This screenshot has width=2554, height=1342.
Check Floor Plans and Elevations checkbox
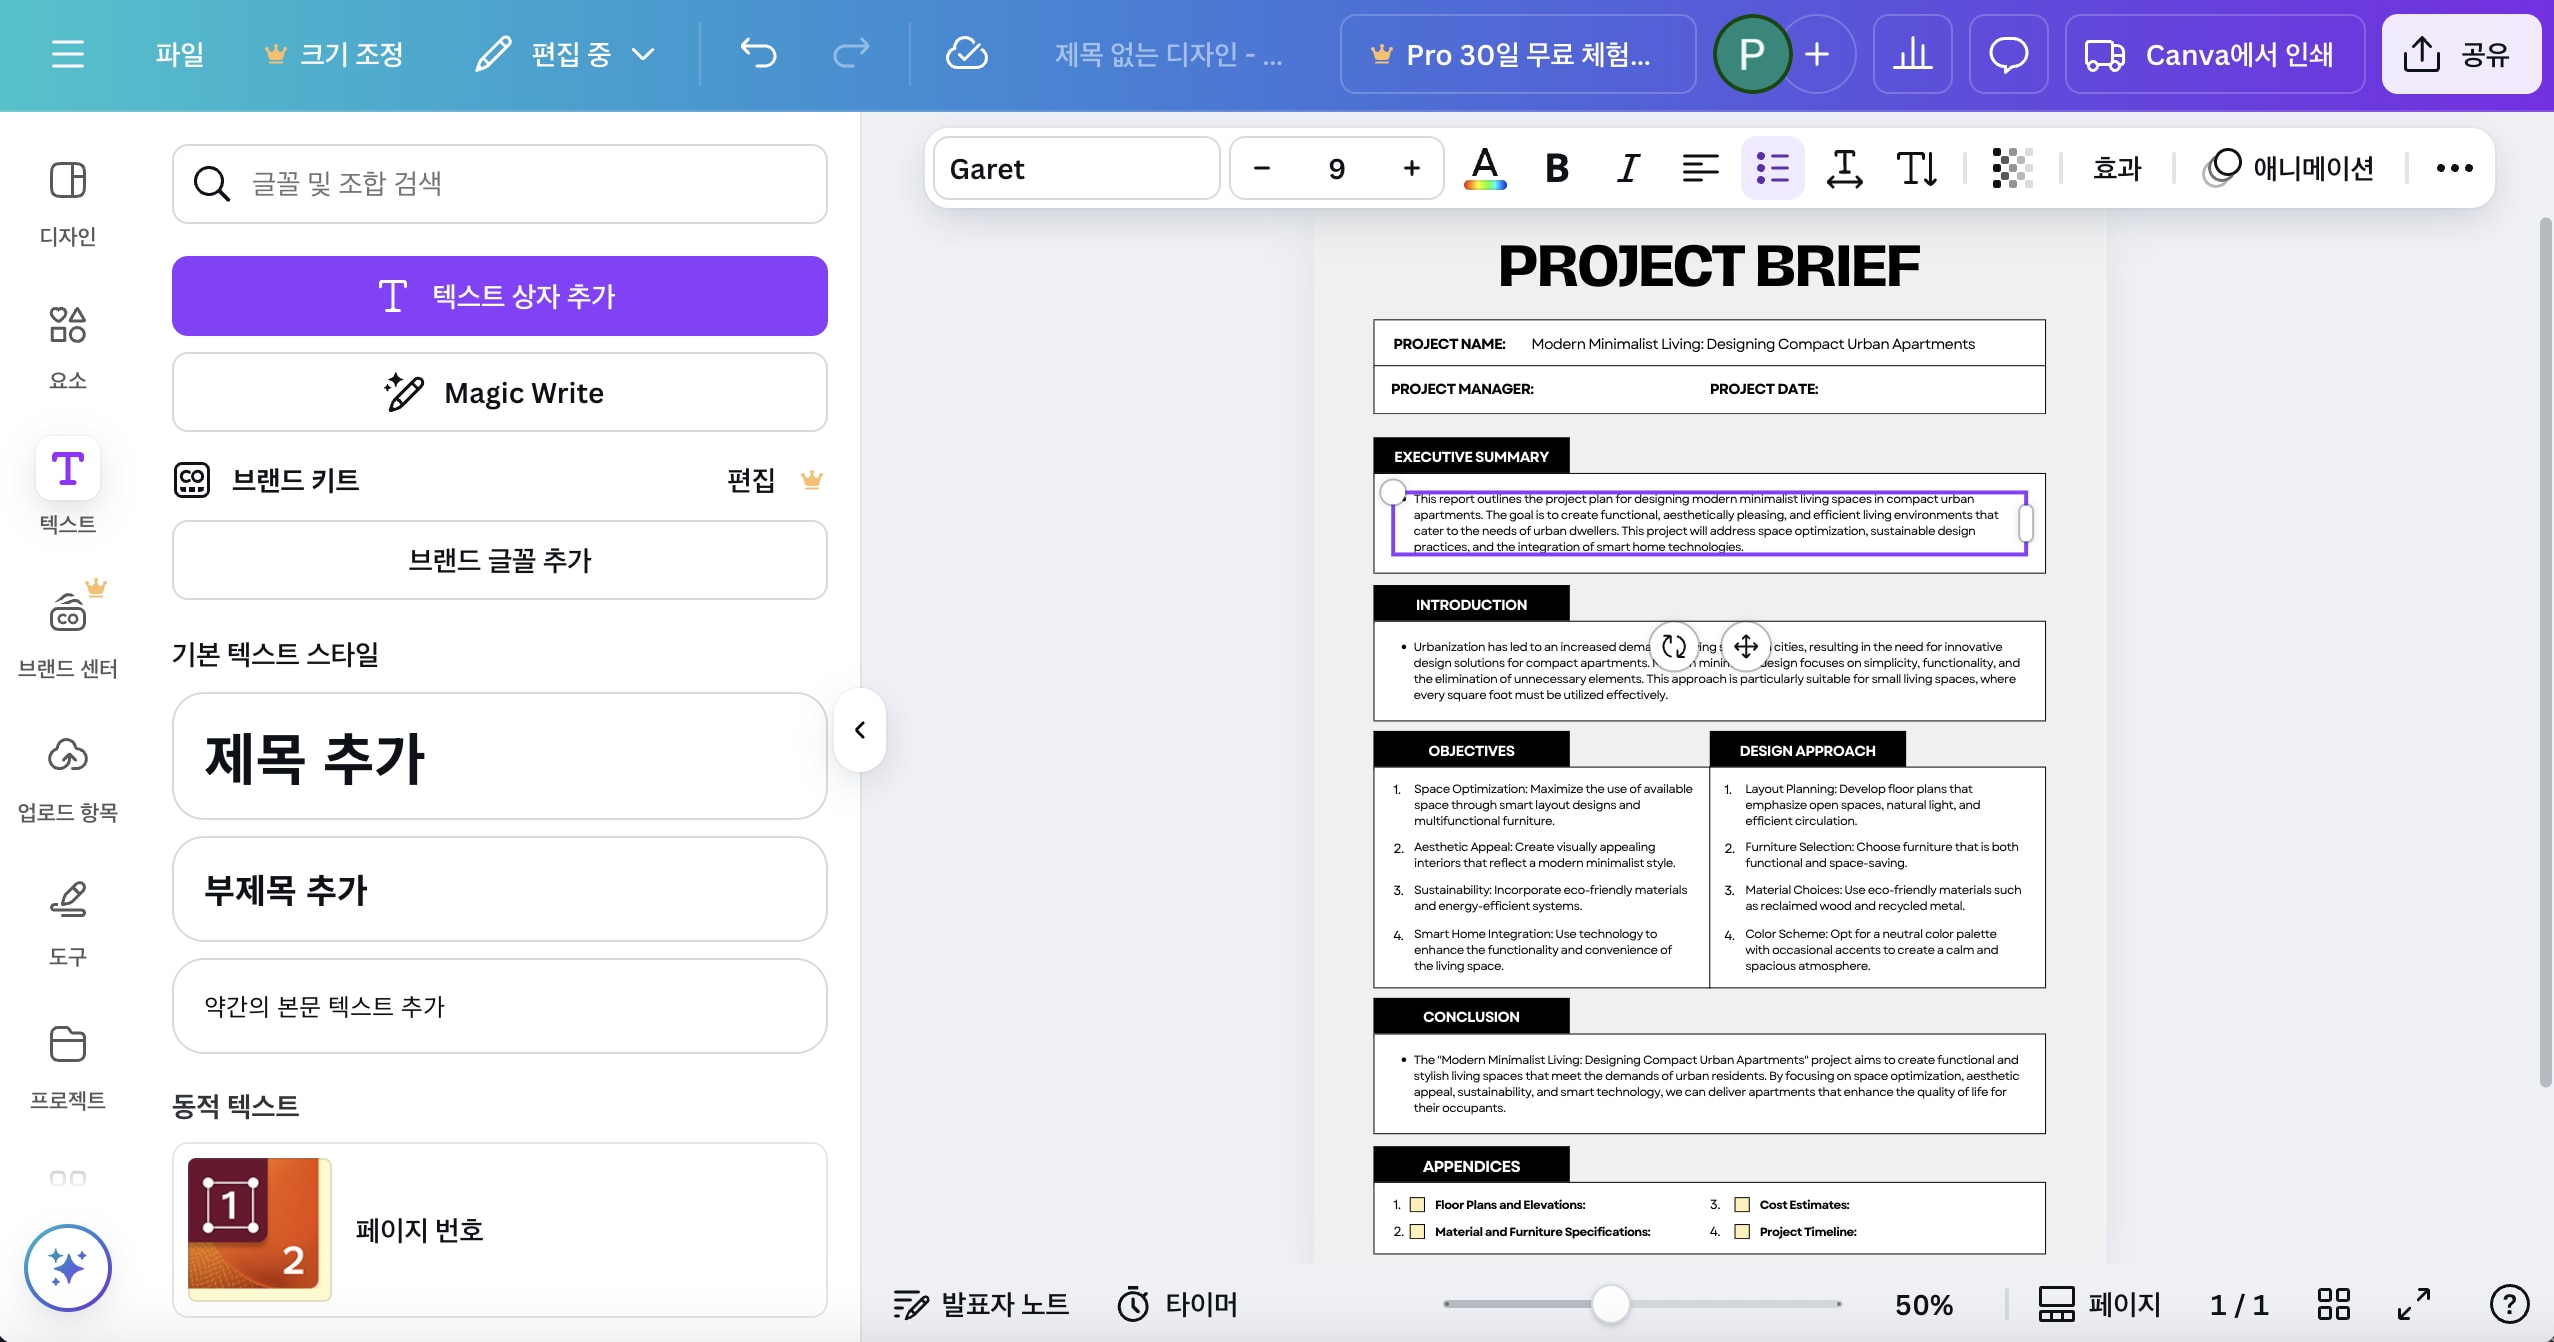click(x=1417, y=1205)
